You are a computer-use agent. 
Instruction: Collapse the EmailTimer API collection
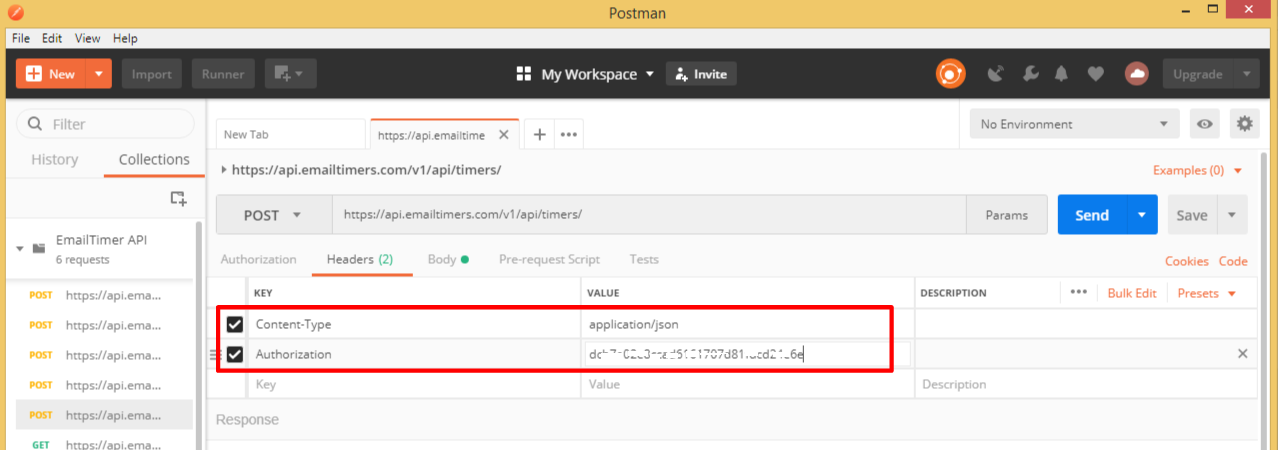tap(19, 248)
